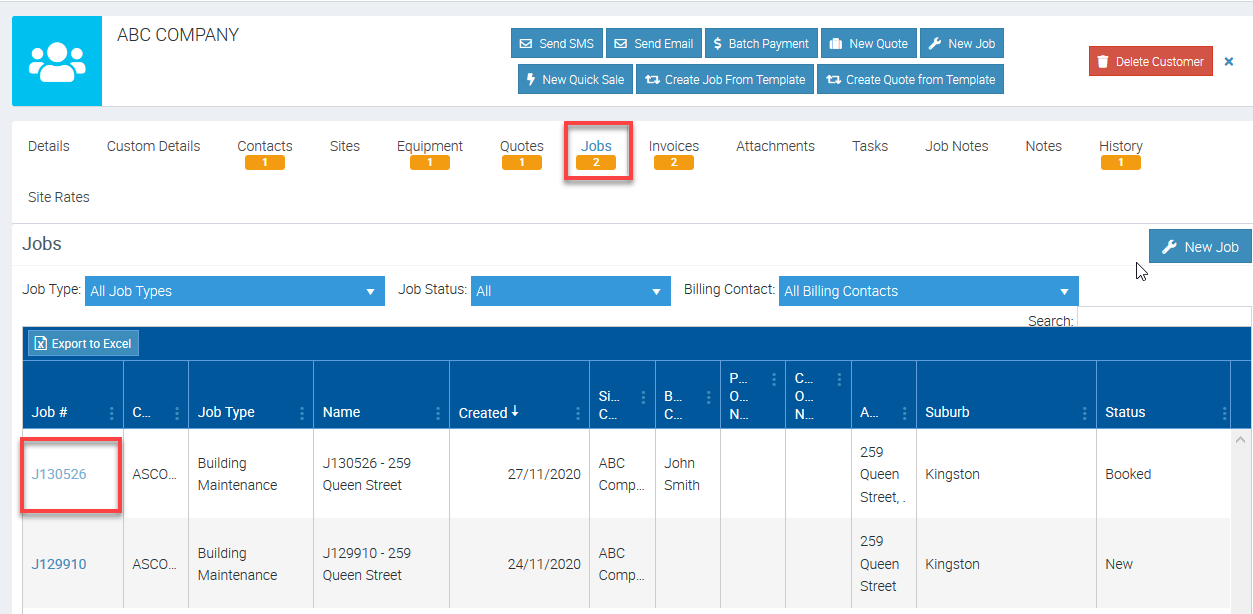
Task: Sort by the Created column header
Action: click(x=483, y=413)
